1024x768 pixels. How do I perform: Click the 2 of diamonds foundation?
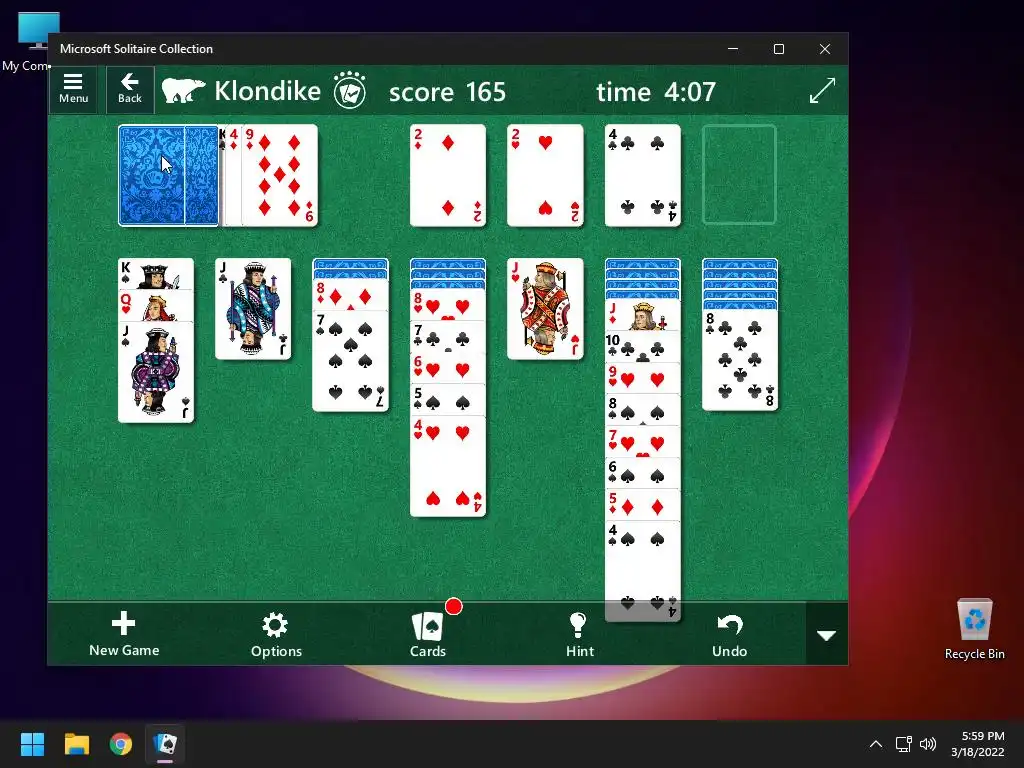point(448,176)
